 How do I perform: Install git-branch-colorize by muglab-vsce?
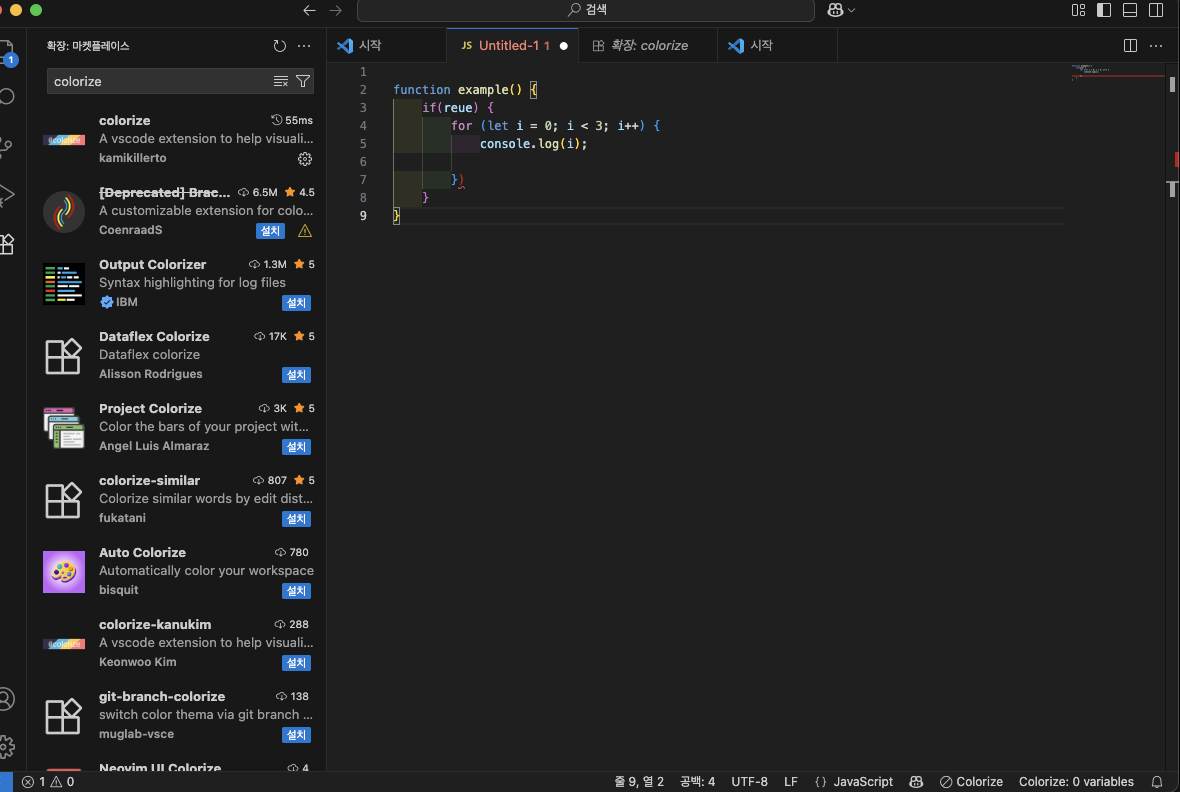coord(297,735)
